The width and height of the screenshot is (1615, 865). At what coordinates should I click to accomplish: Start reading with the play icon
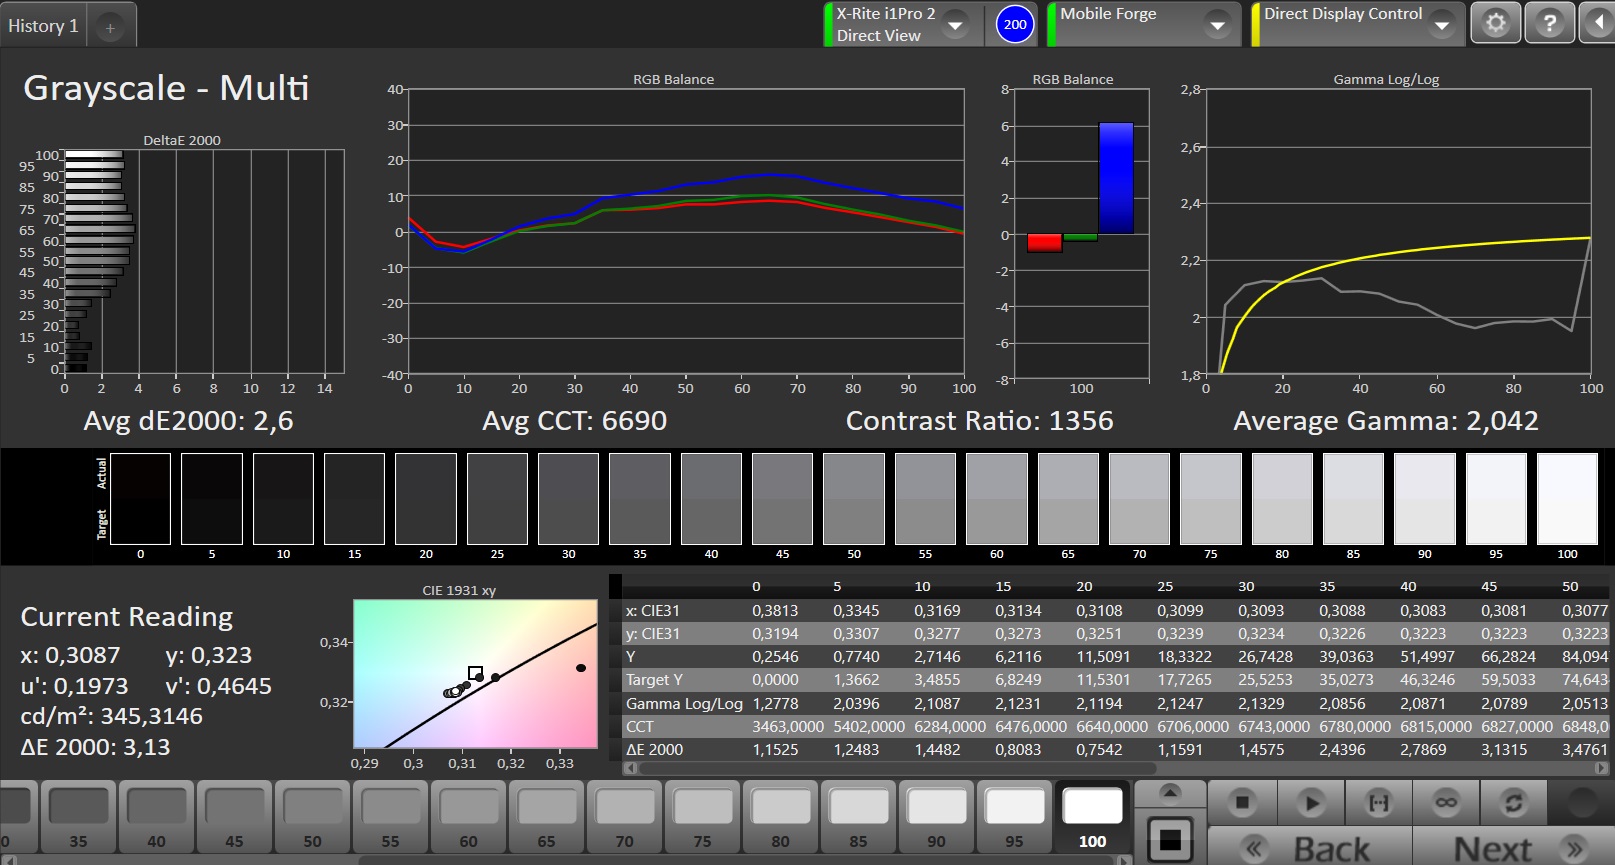point(1310,802)
